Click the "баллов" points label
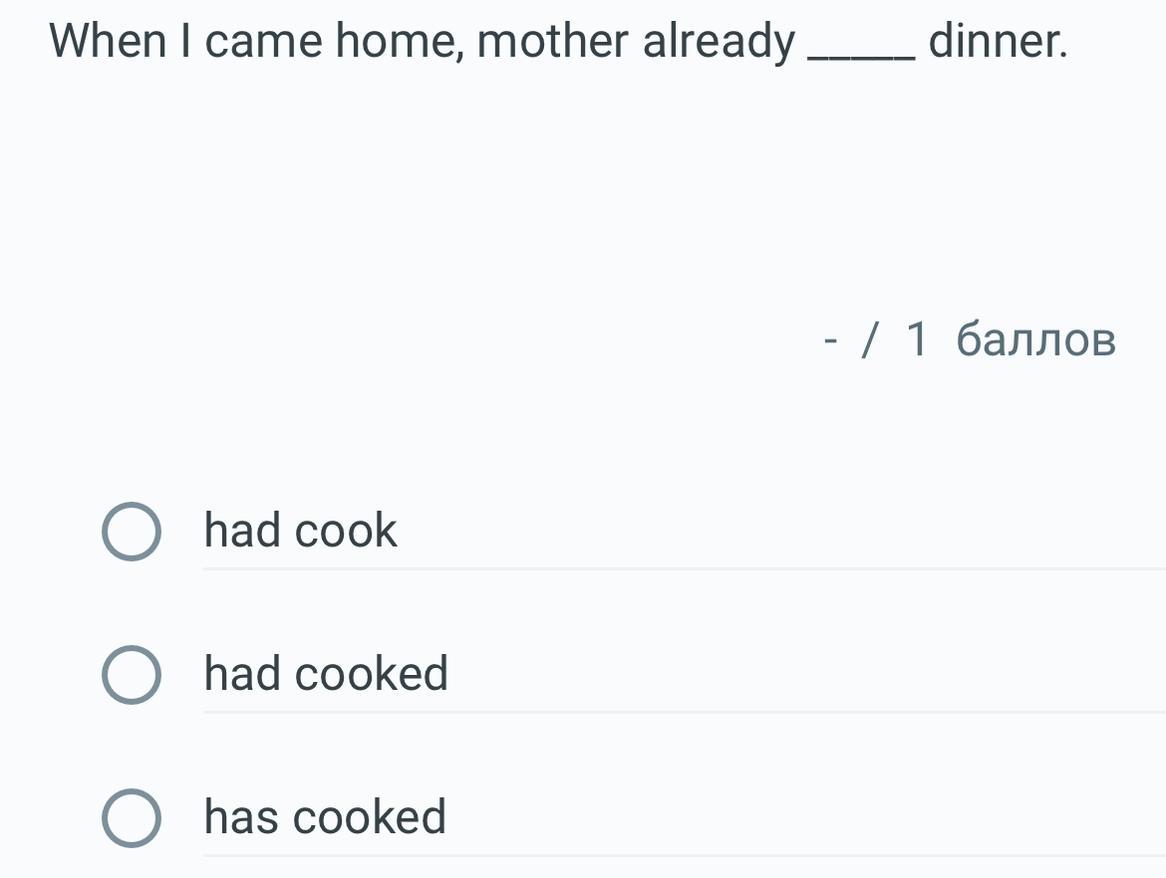Screen dimensions: 1166x878 tap(1035, 340)
